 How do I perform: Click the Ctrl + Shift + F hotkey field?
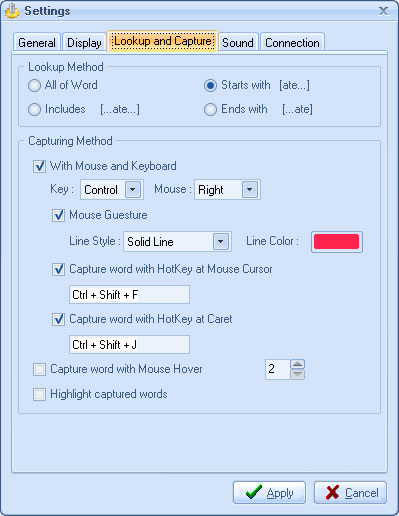click(129, 295)
